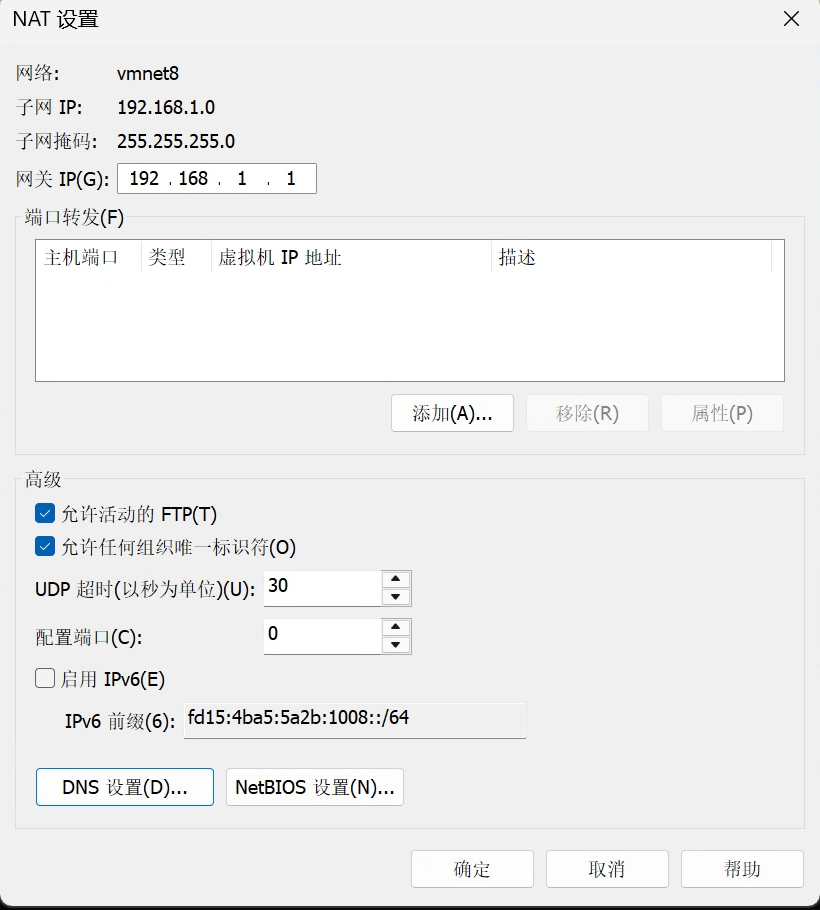Increase UDP timeout with up arrow

pyautogui.click(x=396, y=579)
